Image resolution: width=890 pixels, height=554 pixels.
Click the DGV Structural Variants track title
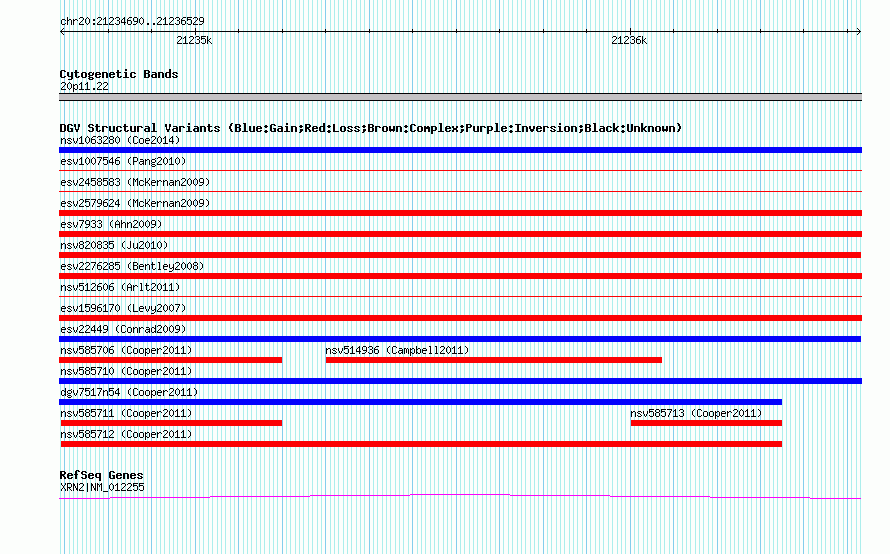pos(371,128)
